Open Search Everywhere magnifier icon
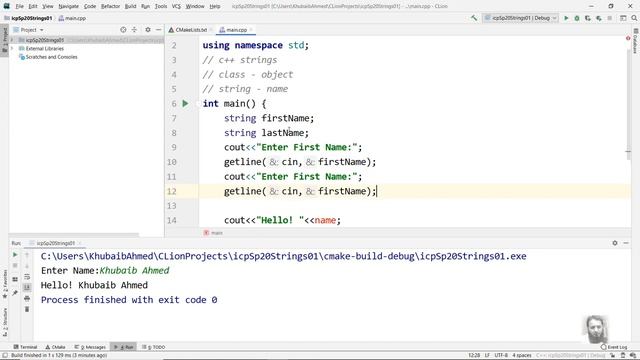Image resolution: width=640 pixels, height=360 pixels. (634, 18)
